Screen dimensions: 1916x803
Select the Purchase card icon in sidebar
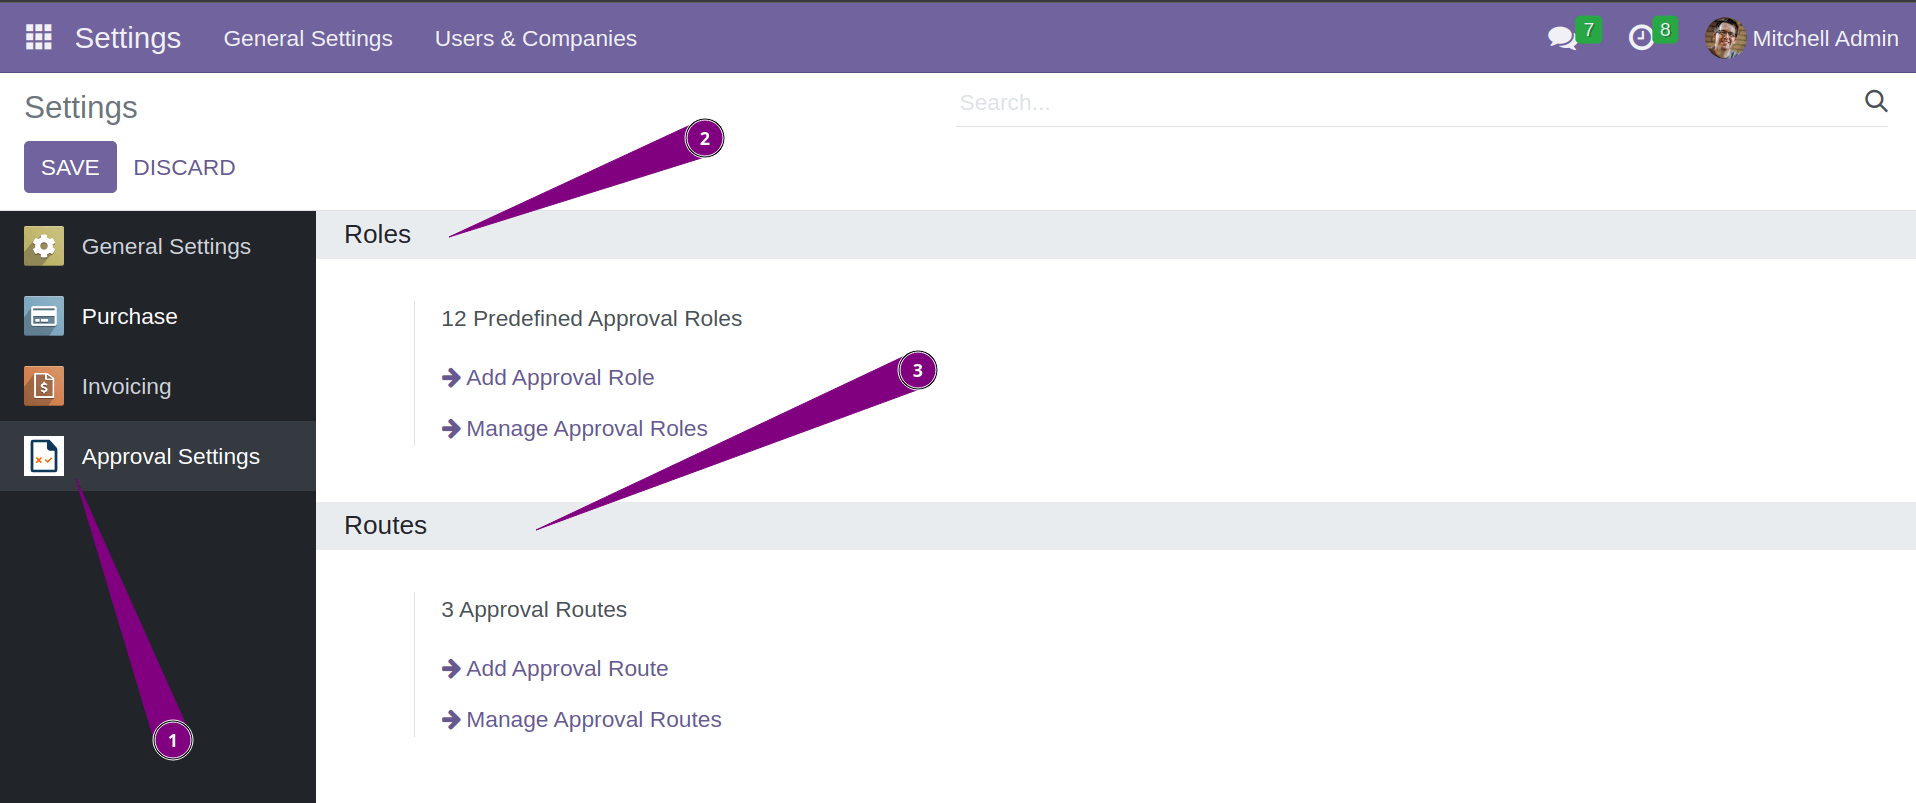pos(43,316)
